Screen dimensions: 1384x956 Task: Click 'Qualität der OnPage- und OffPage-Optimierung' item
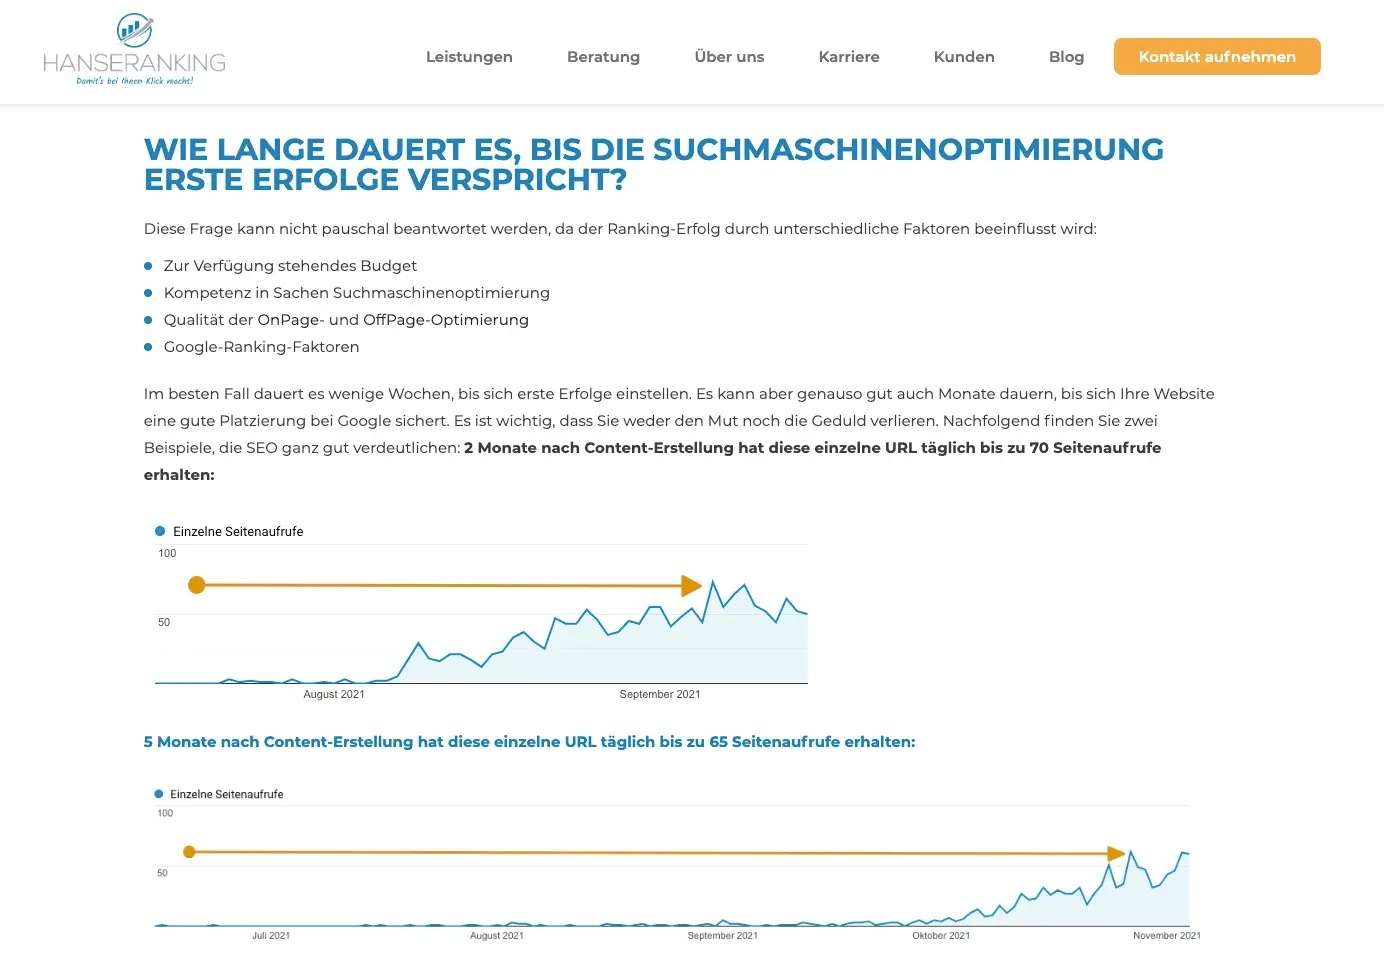(346, 320)
